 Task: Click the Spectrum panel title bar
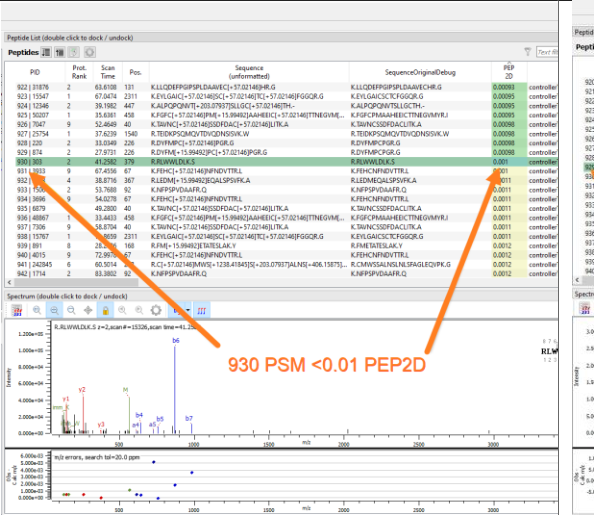(281, 296)
